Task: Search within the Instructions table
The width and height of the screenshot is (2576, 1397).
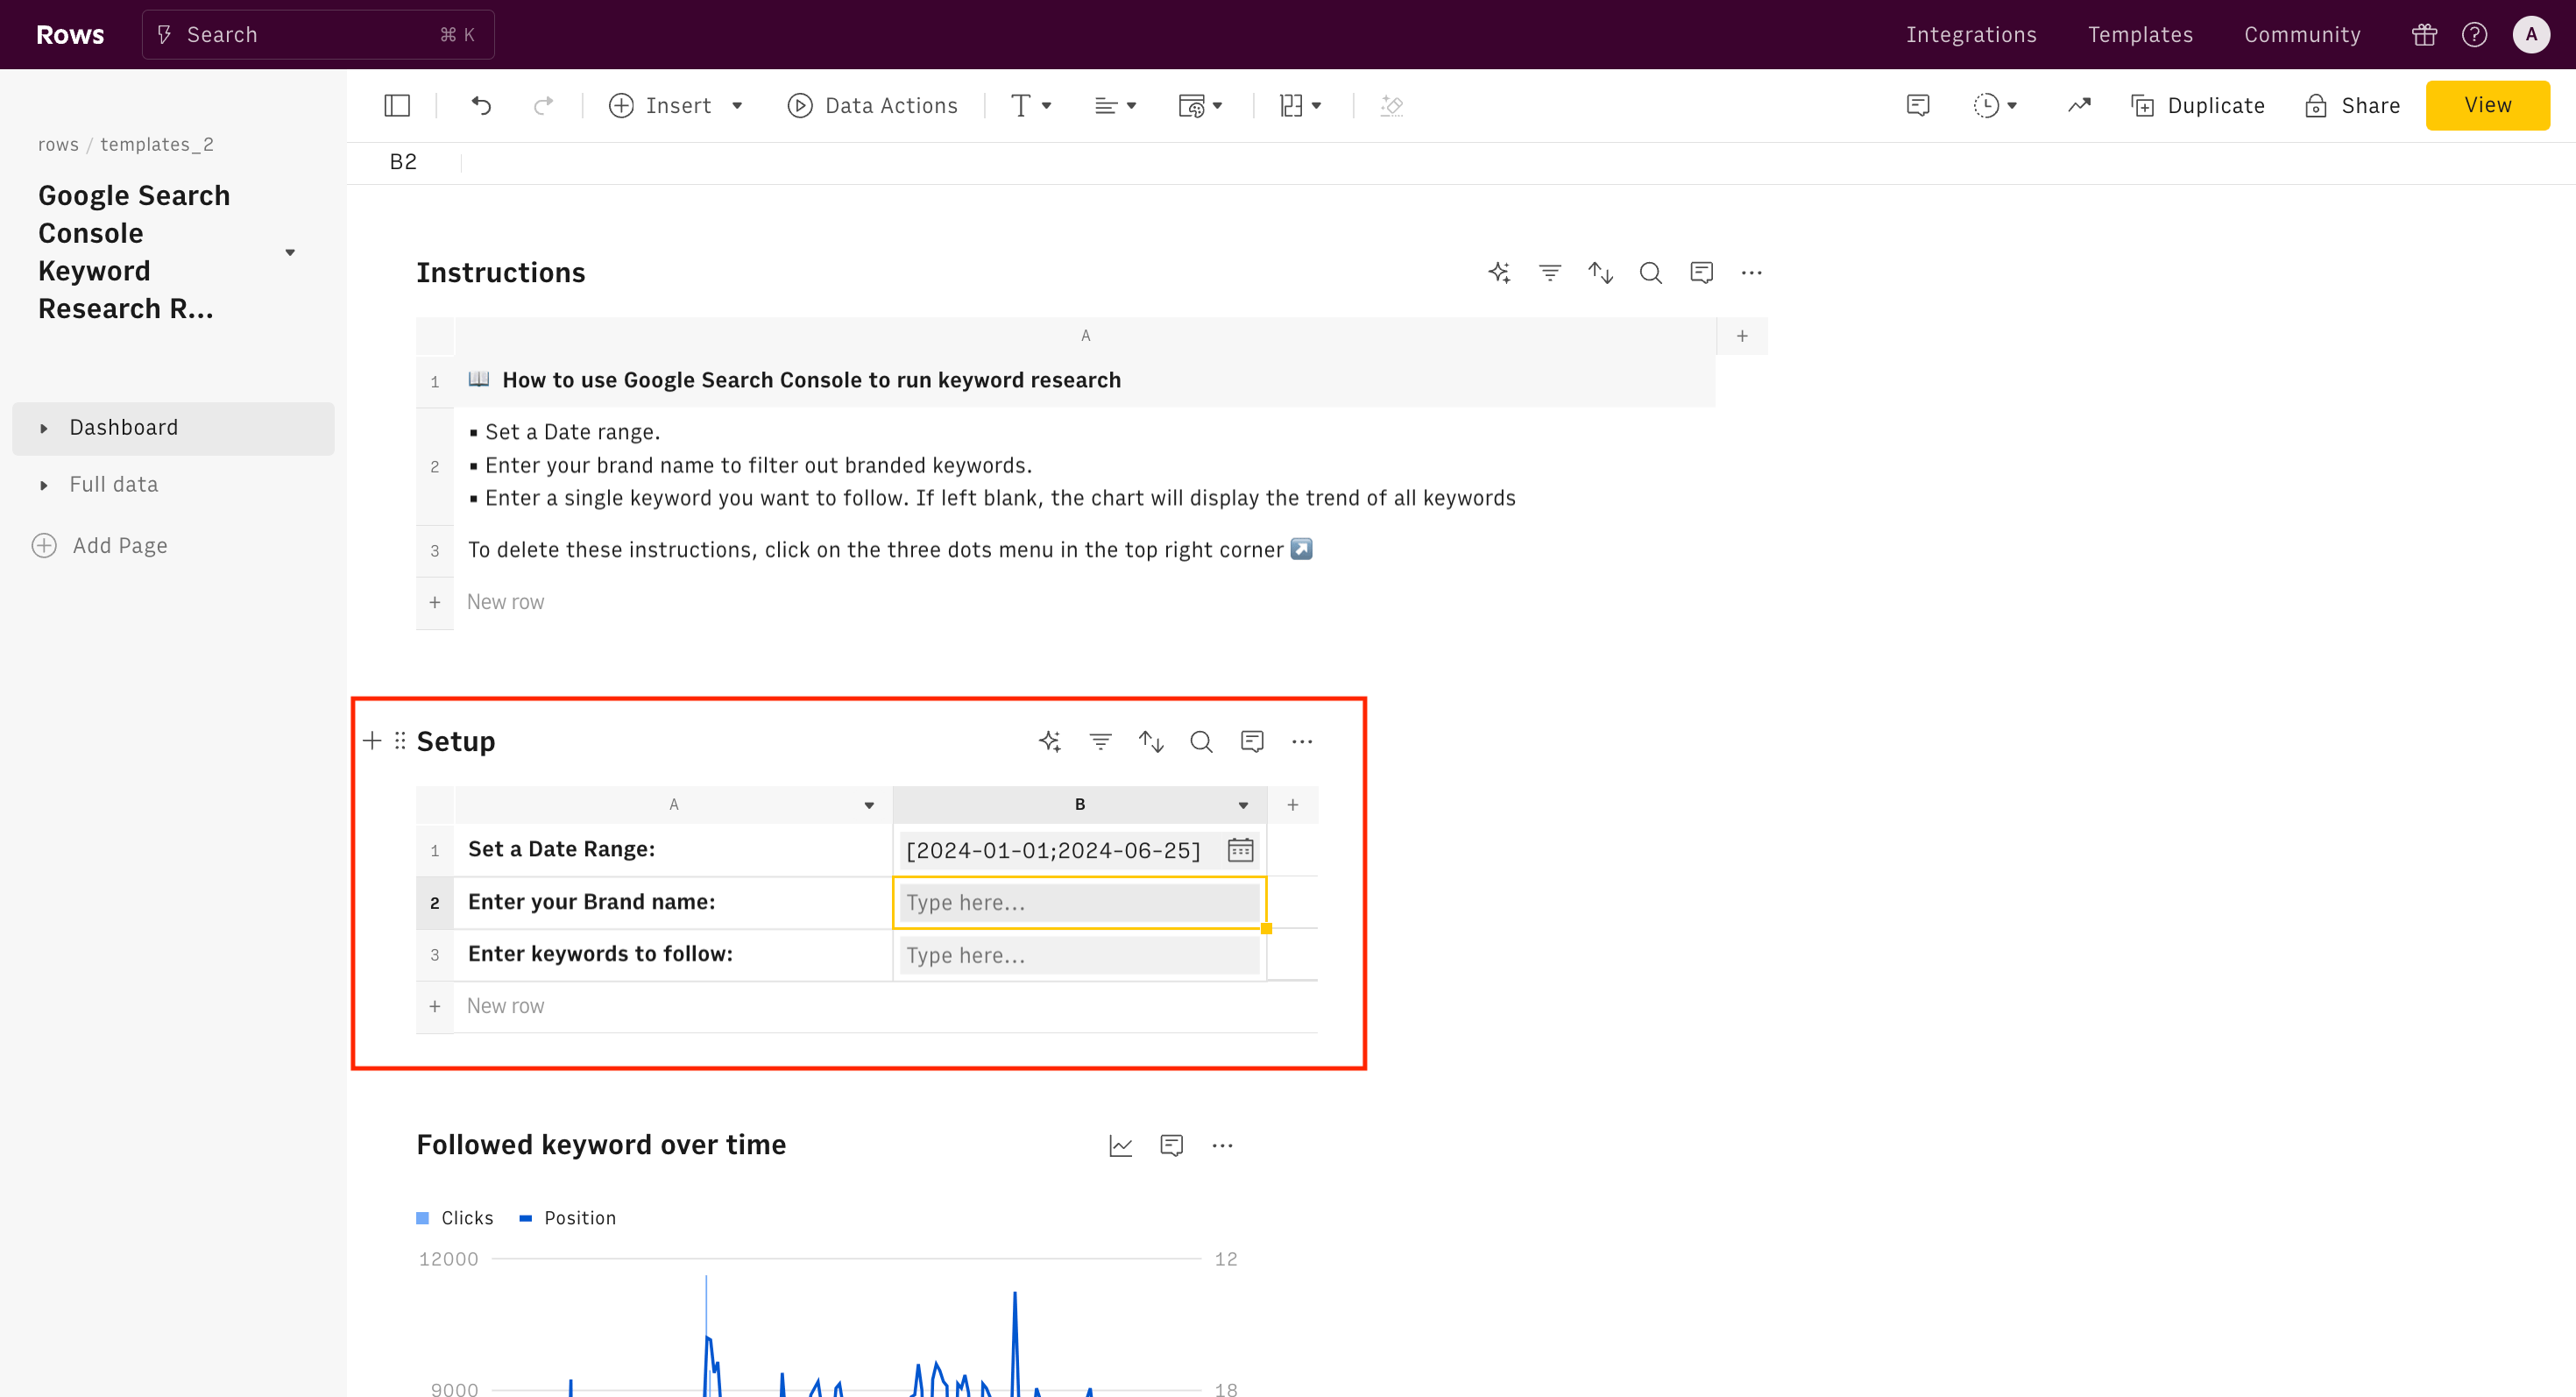Action: click(x=1650, y=273)
